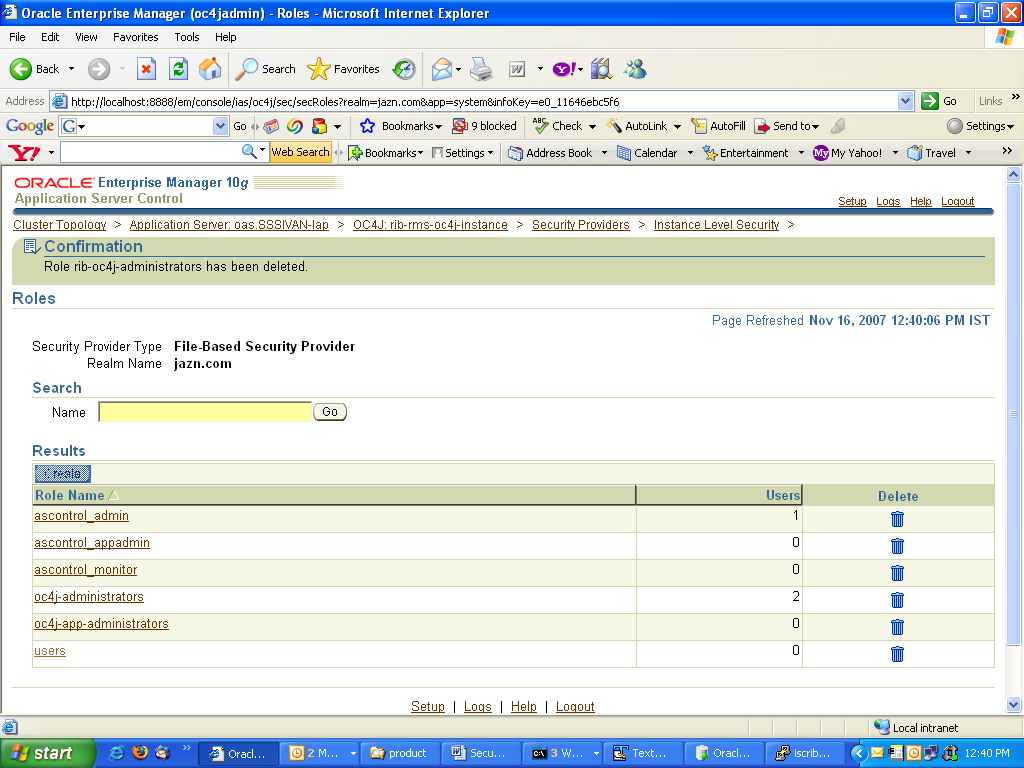
Task: Click the Google toolbar Bookmarks star
Action: click(367, 126)
